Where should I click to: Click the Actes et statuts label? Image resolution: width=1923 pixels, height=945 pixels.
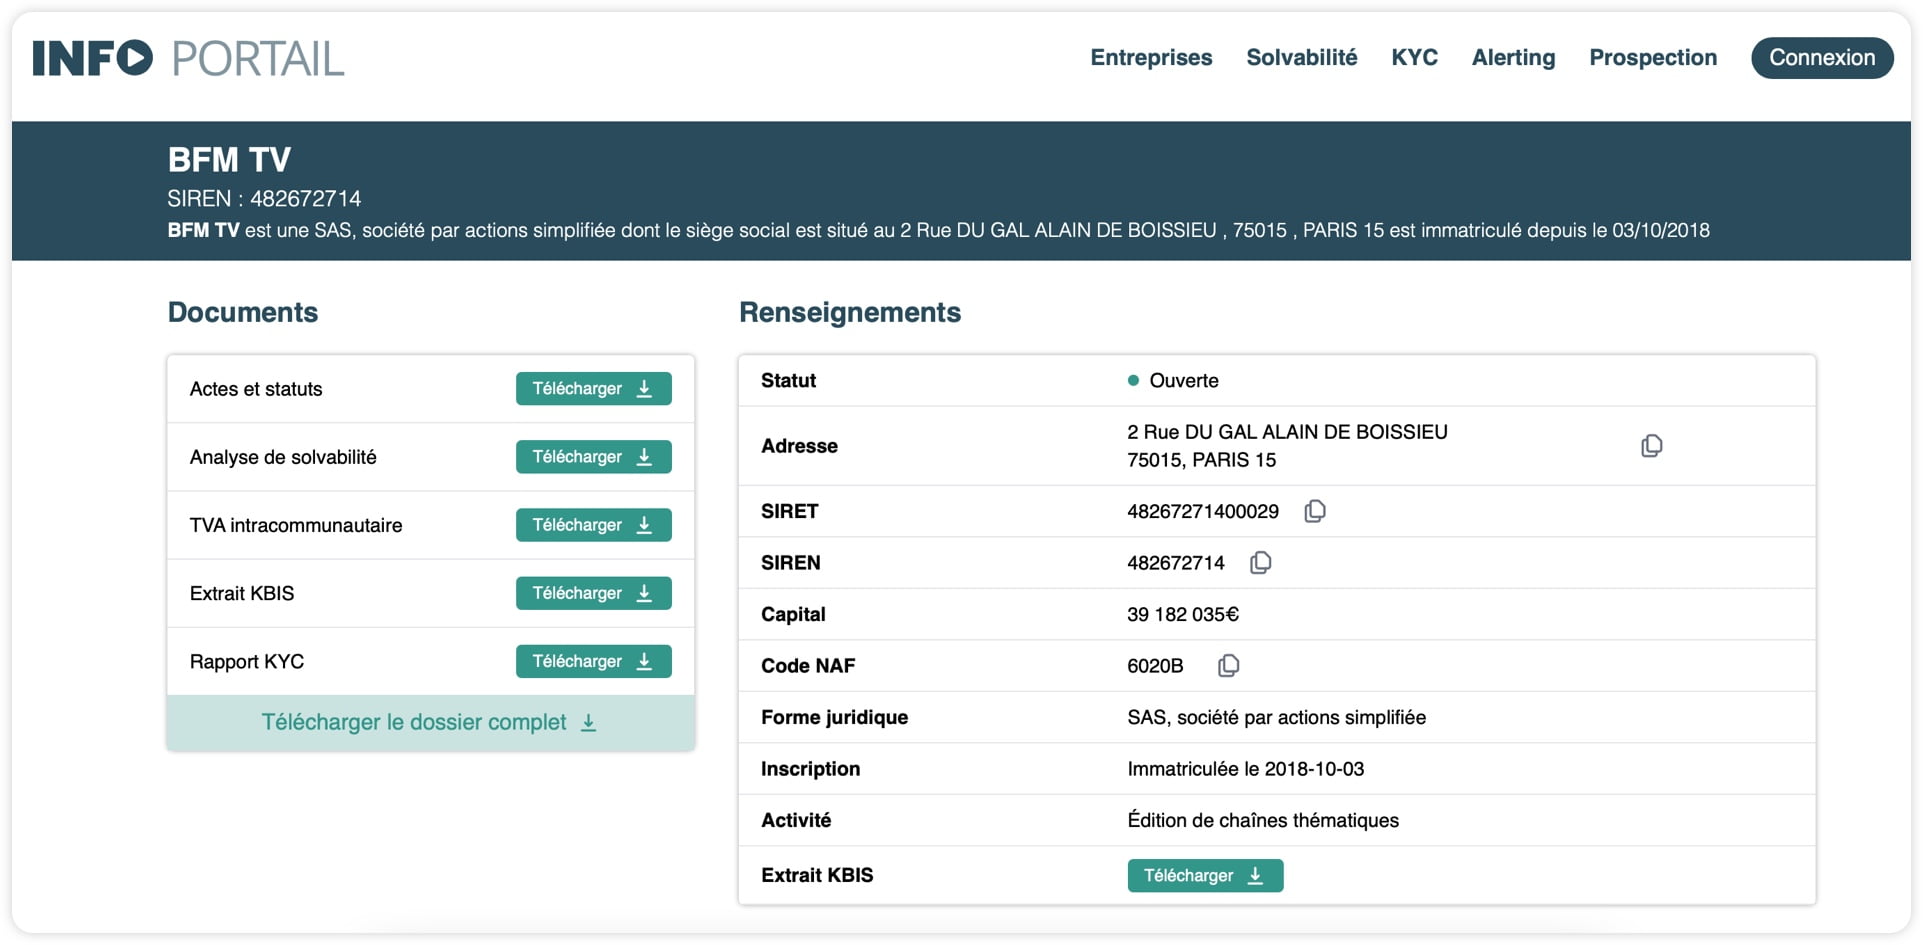click(x=256, y=389)
